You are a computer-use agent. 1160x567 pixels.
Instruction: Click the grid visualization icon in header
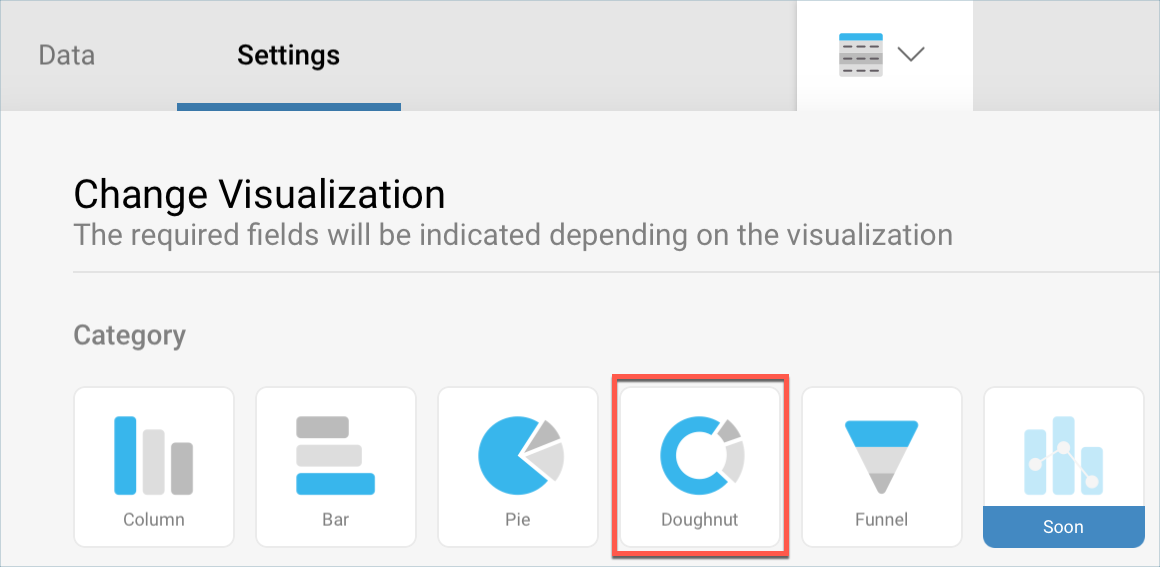coord(860,55)
